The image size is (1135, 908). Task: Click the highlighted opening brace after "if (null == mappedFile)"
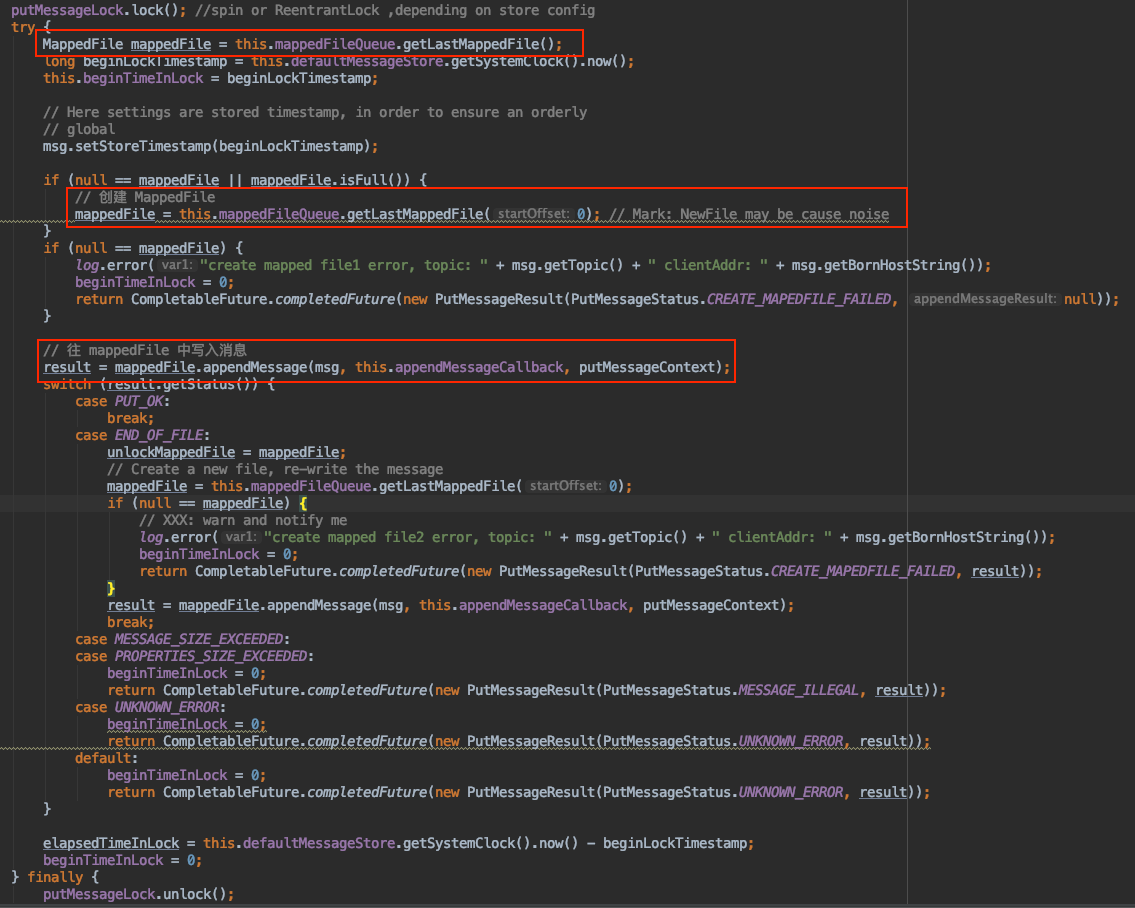pyautogui.click(x=303, y=503)
